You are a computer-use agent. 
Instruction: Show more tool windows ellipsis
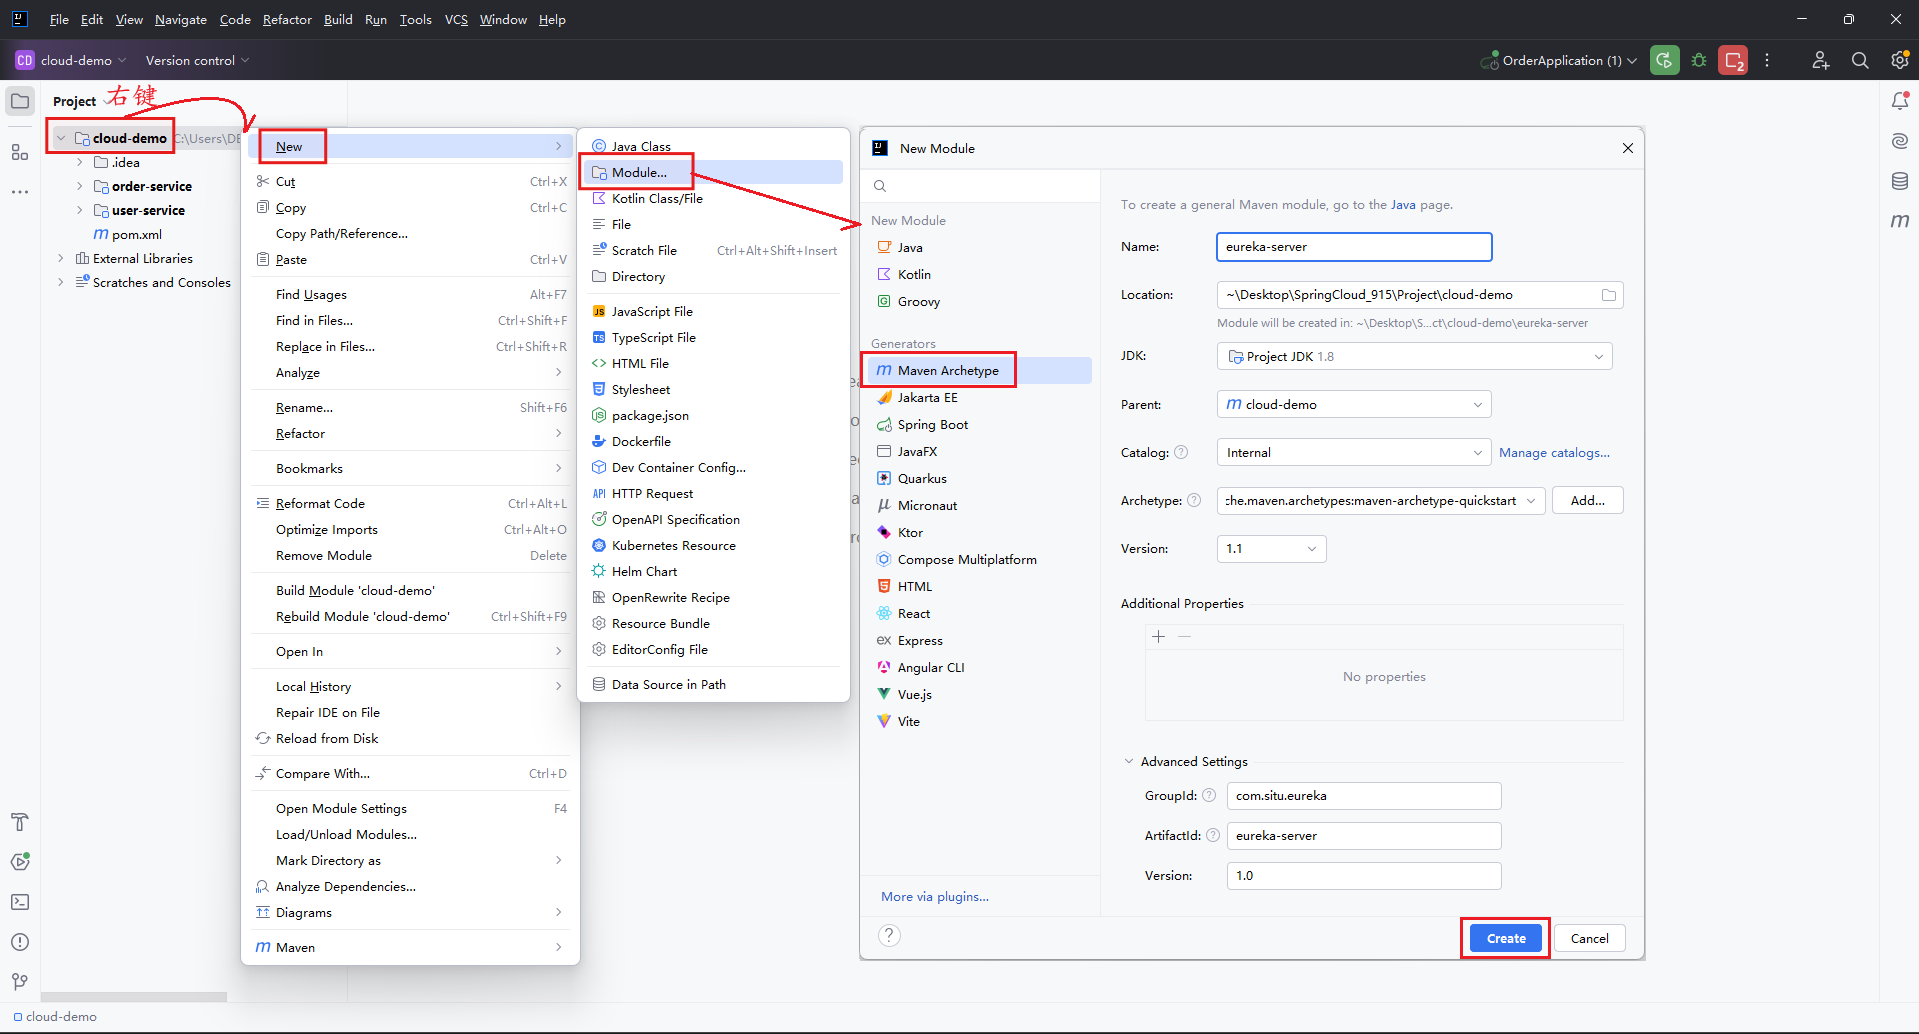pos(20,192)
